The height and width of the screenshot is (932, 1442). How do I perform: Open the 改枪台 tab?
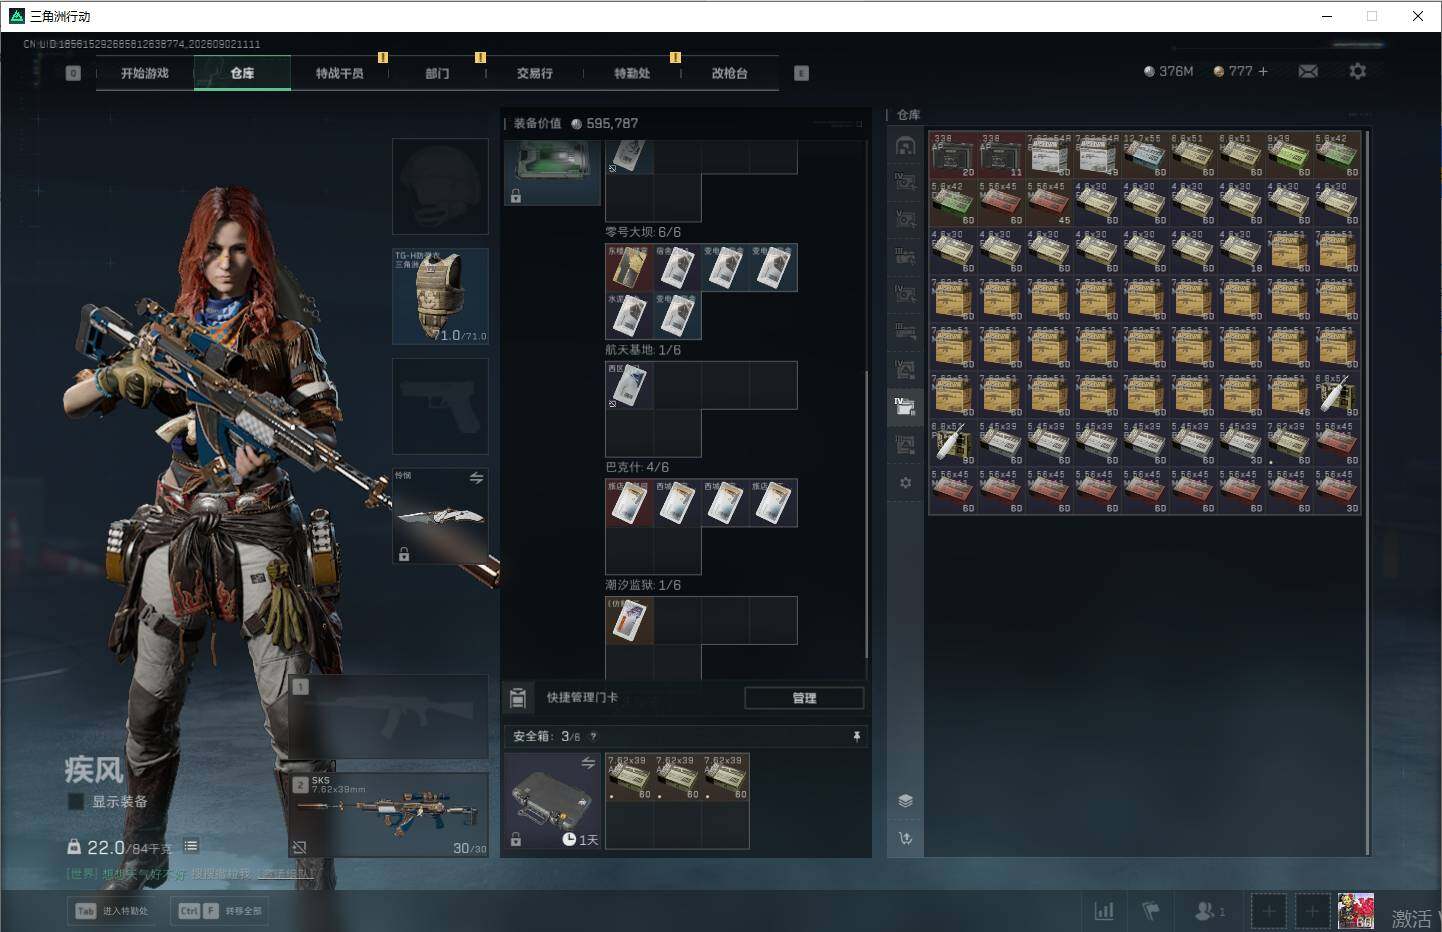pos(730,73)
